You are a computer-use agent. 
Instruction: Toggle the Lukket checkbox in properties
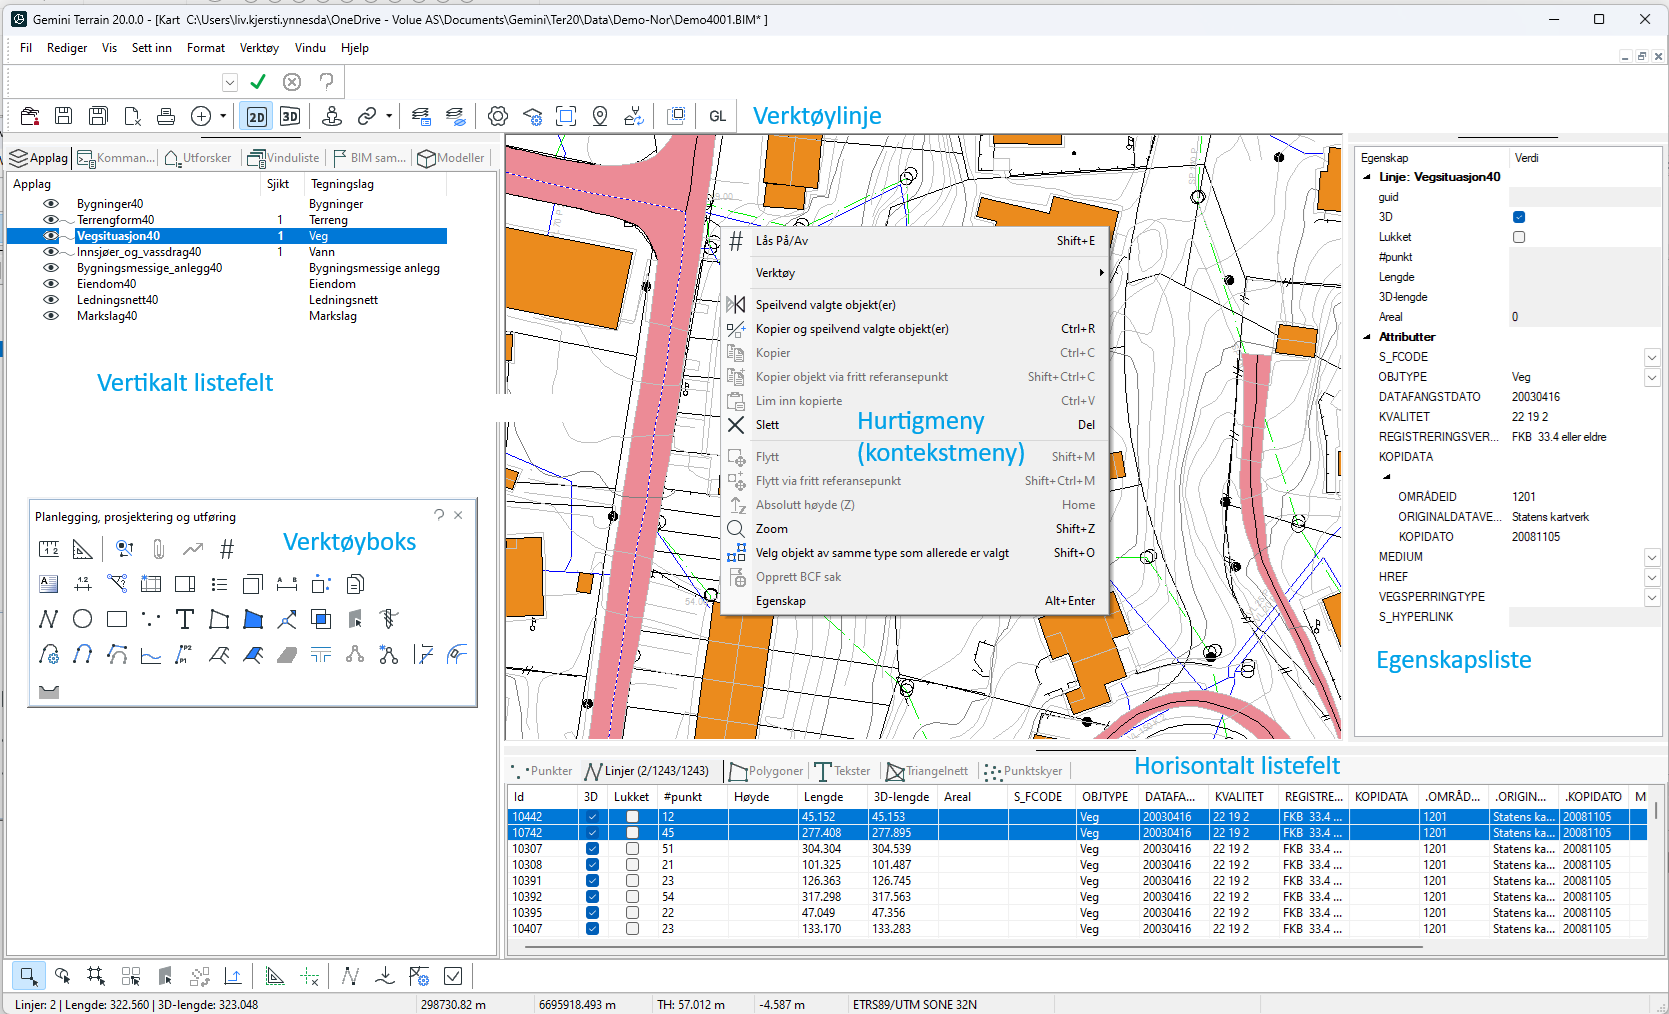coord(1519,237)
